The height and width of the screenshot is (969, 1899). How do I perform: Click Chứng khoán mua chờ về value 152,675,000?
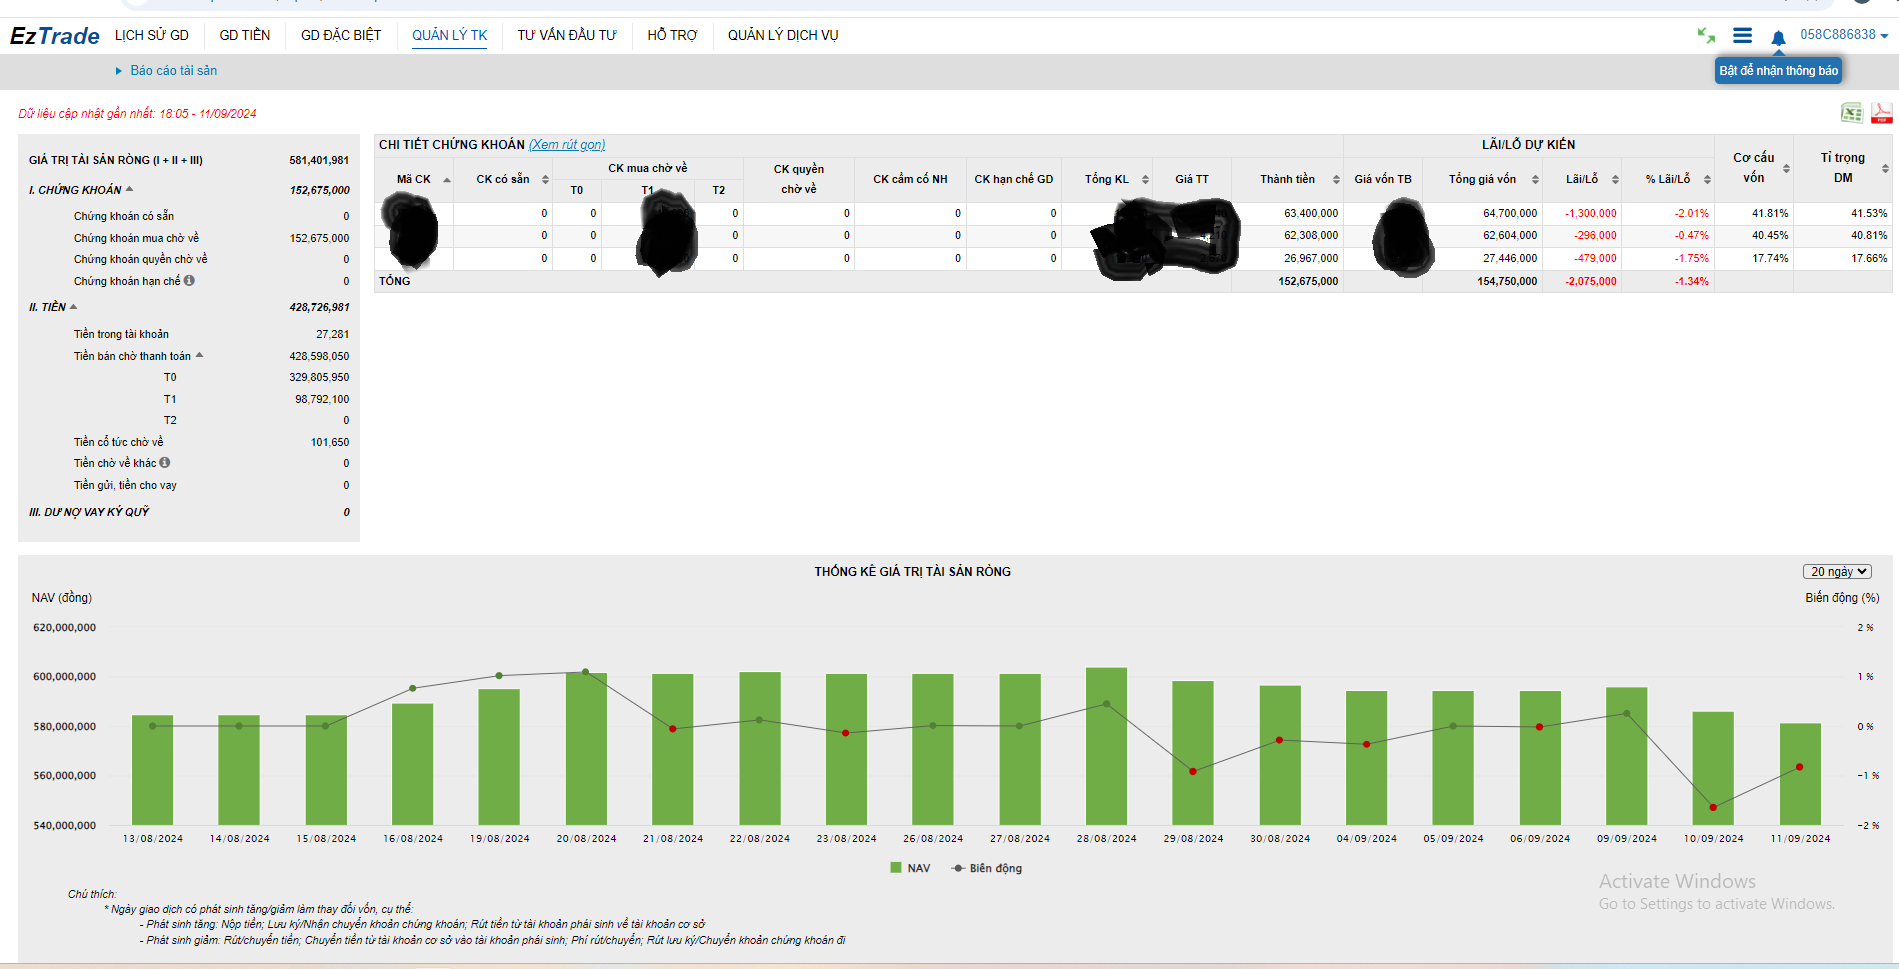(319, 238)
